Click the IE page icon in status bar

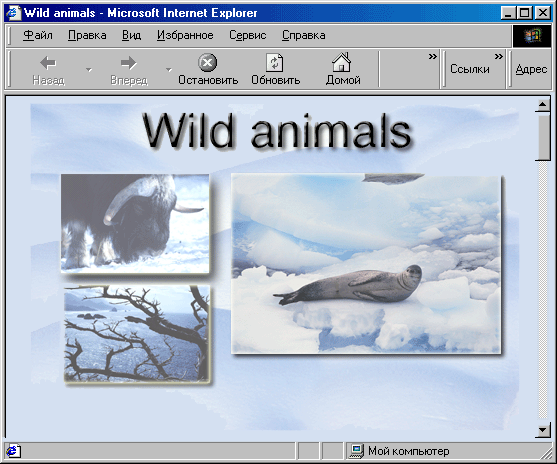click(x=13, y=451)
